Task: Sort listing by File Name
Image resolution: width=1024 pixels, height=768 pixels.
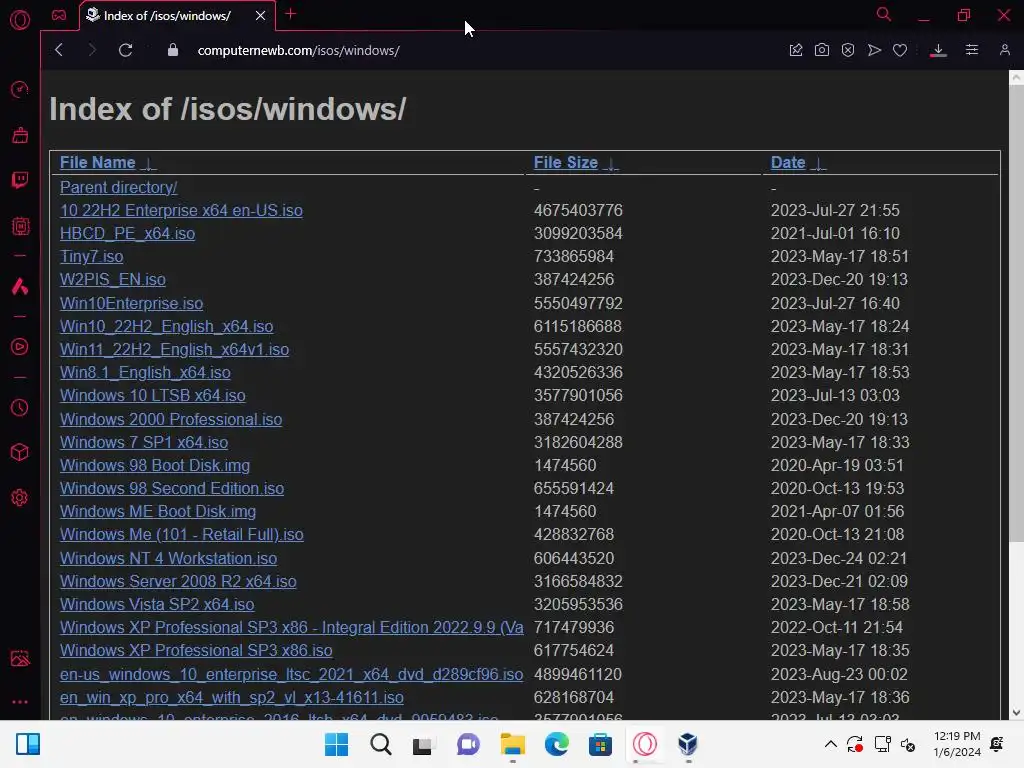Action: pyautogui.click(x=97, y=163)
